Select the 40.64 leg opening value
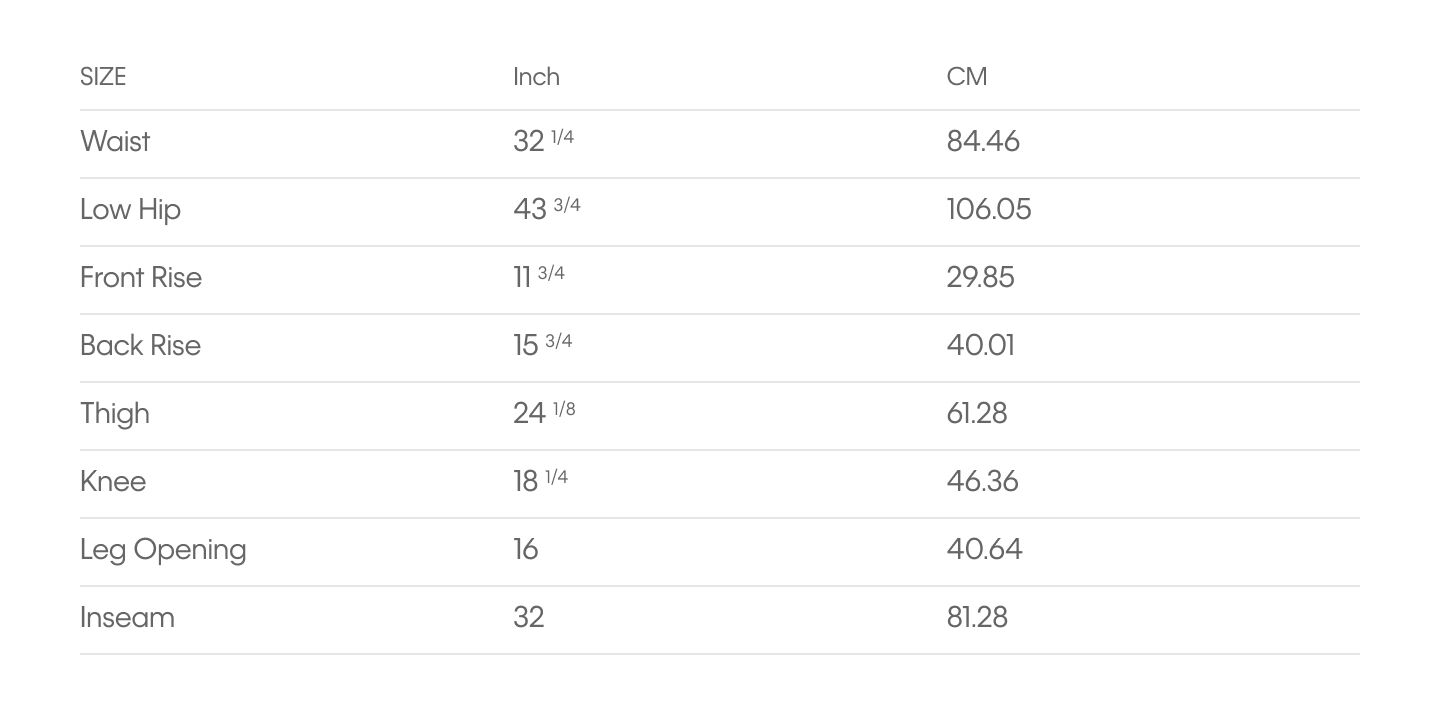 (x=984, y=549)
